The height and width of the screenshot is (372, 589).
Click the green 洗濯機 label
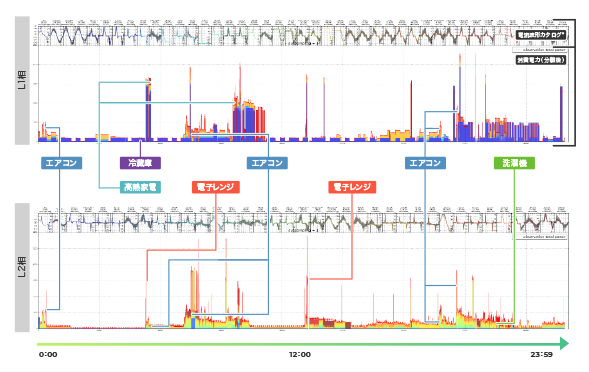514,163
